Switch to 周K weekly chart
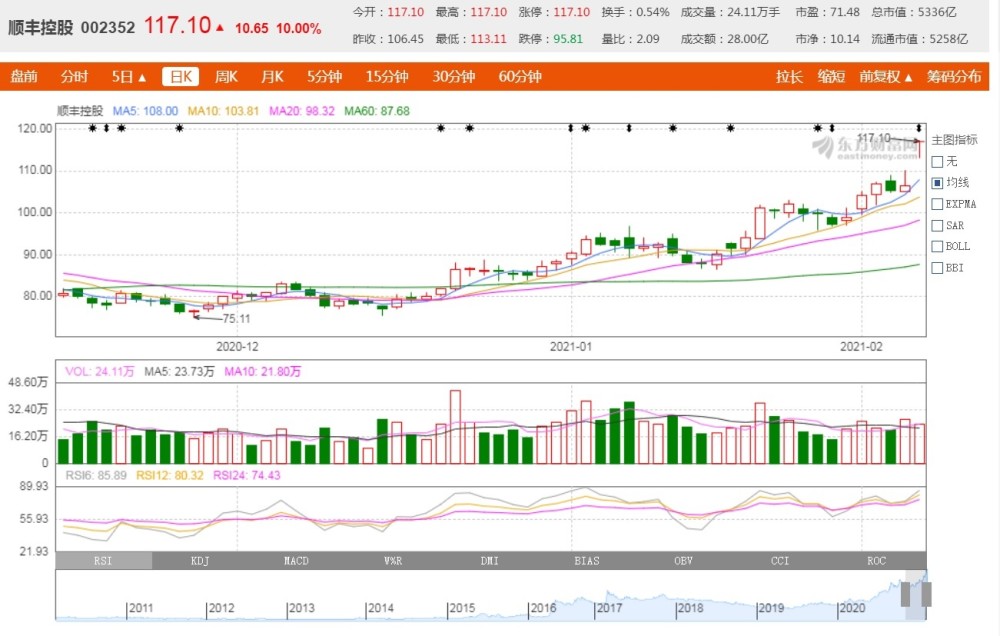 pos(226,77)
